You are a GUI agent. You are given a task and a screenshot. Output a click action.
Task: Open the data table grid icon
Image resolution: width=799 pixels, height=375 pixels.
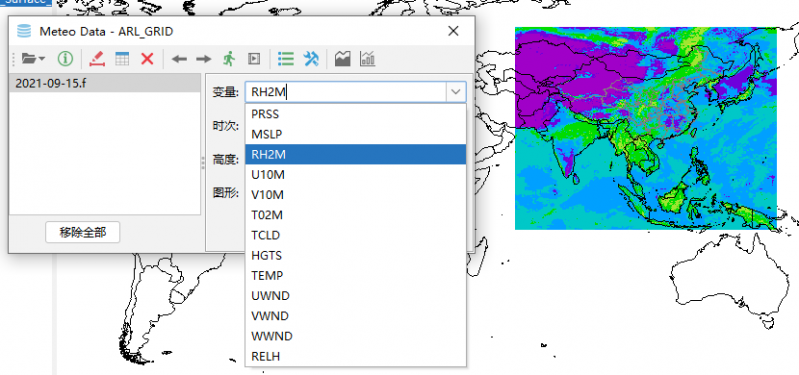tap(122, 59)
